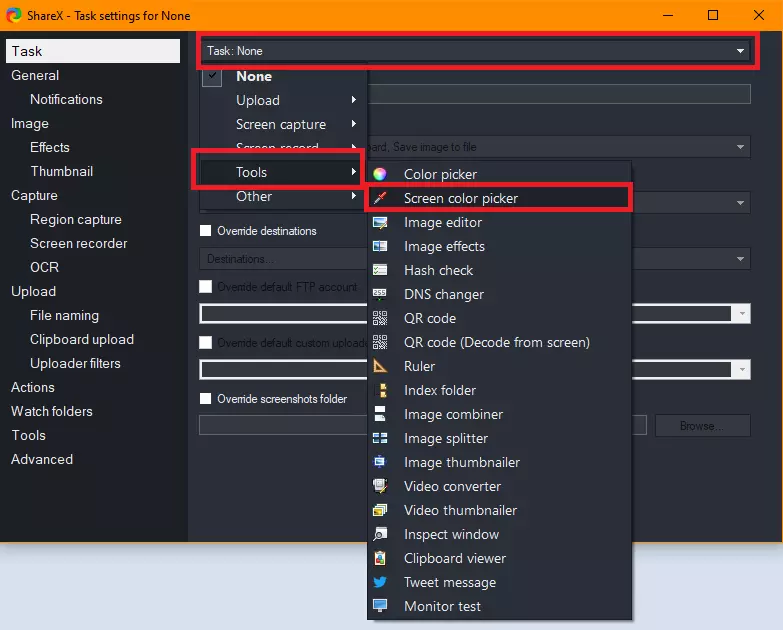
Task: Click the Image editor icon
Action: click(x=380, y=222)
